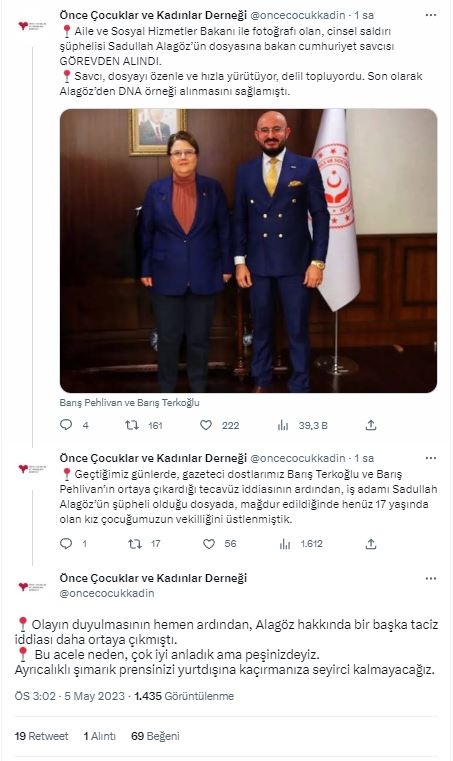Image resolution: width=453 pixels, height=761 pixels.
Task: Open more options menu on first tweet
Action: pyautogui.click(x=431, y=15)
